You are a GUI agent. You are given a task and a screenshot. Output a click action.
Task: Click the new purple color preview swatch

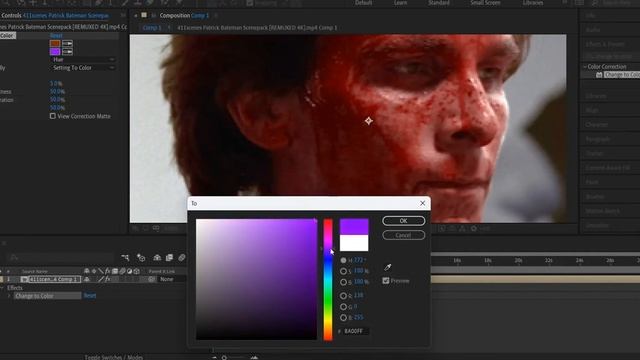[354, 227]
